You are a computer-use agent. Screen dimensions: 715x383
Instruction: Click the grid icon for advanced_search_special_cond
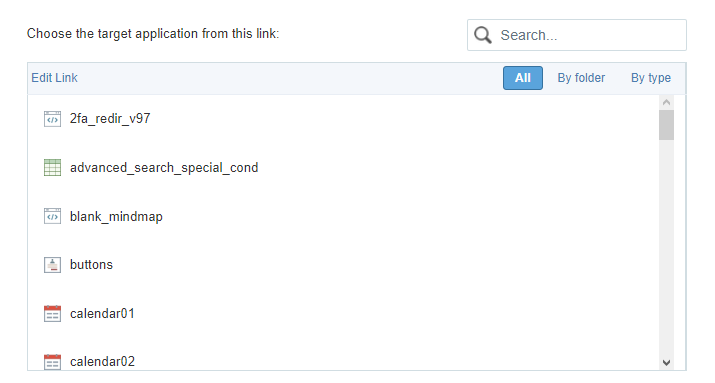[52, 167]
